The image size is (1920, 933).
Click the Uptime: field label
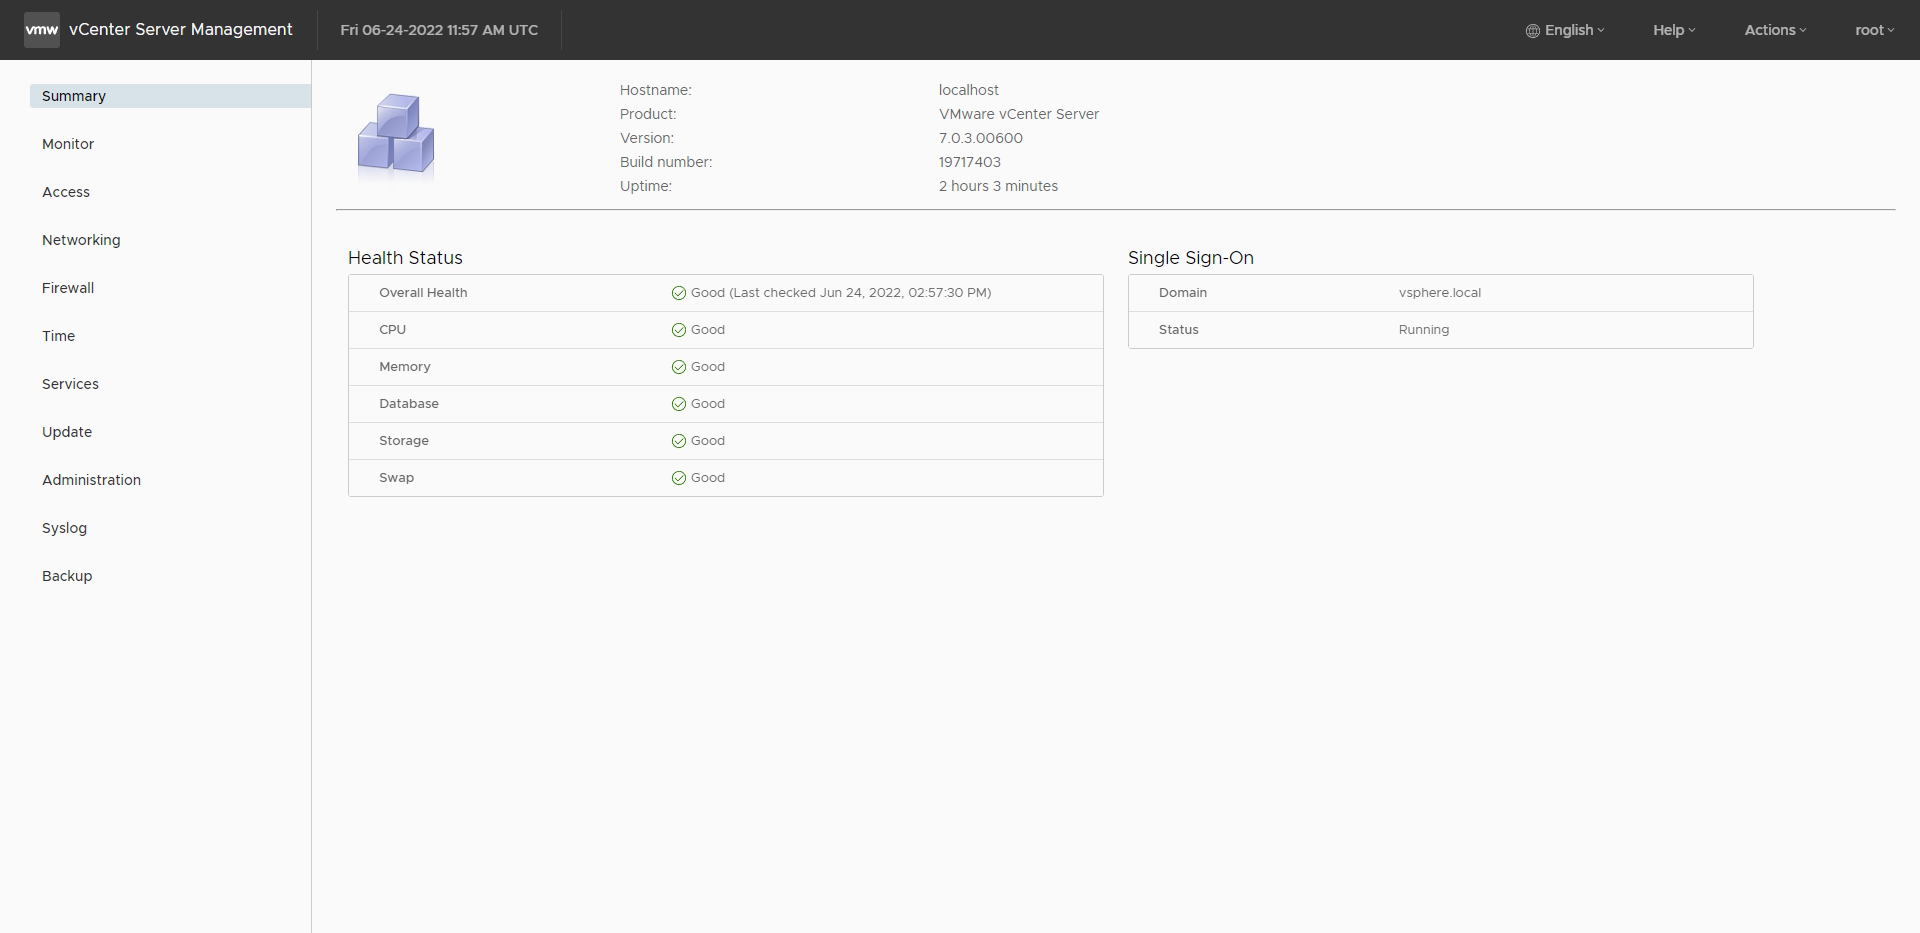click(x=646, y=186)
